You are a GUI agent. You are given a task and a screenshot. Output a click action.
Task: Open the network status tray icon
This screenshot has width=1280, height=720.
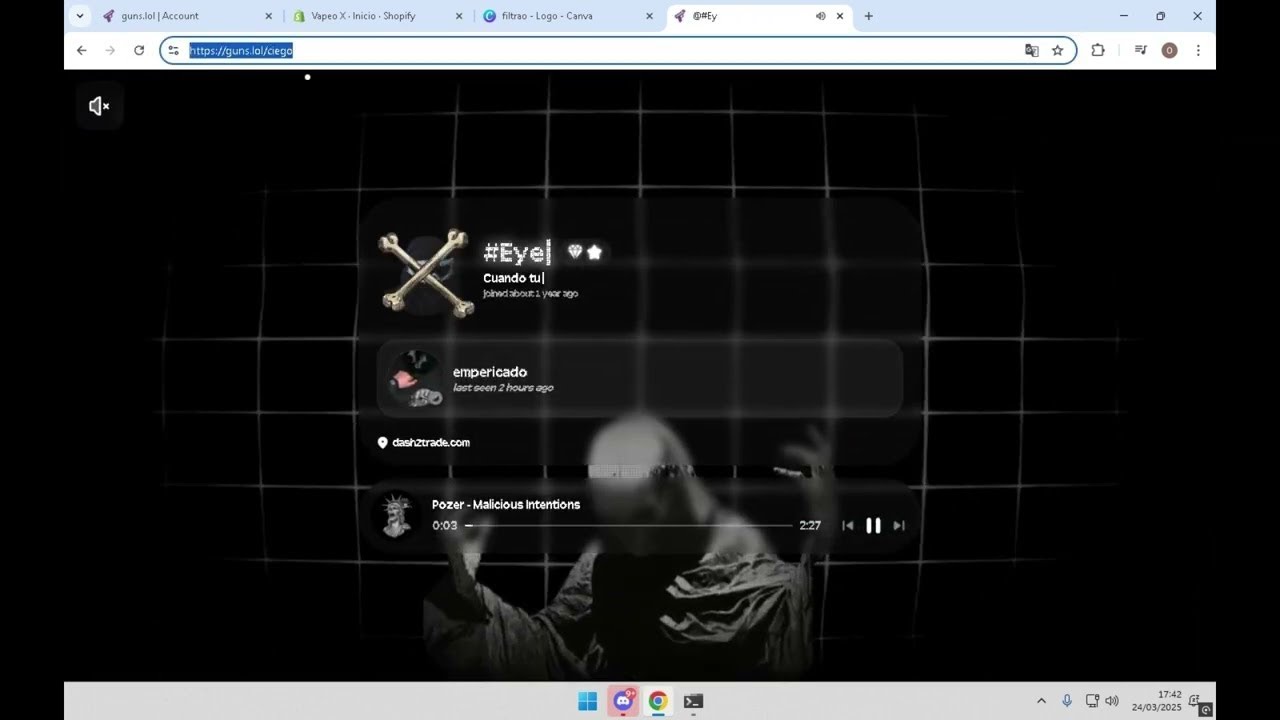pyautogui.click(x=1092, y=701)
